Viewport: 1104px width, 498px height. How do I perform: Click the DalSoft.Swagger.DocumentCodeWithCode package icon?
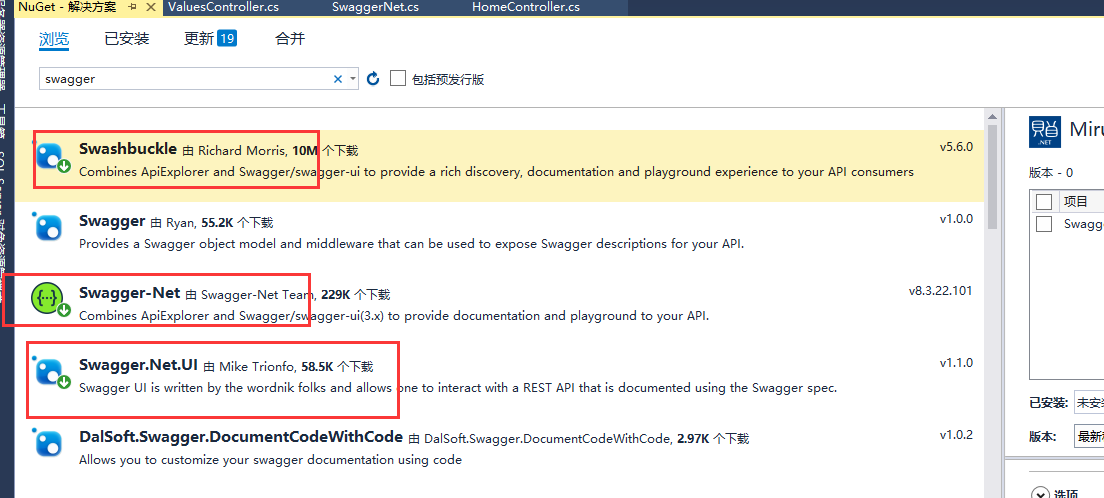pyautogui.click(x=50, y=444)
